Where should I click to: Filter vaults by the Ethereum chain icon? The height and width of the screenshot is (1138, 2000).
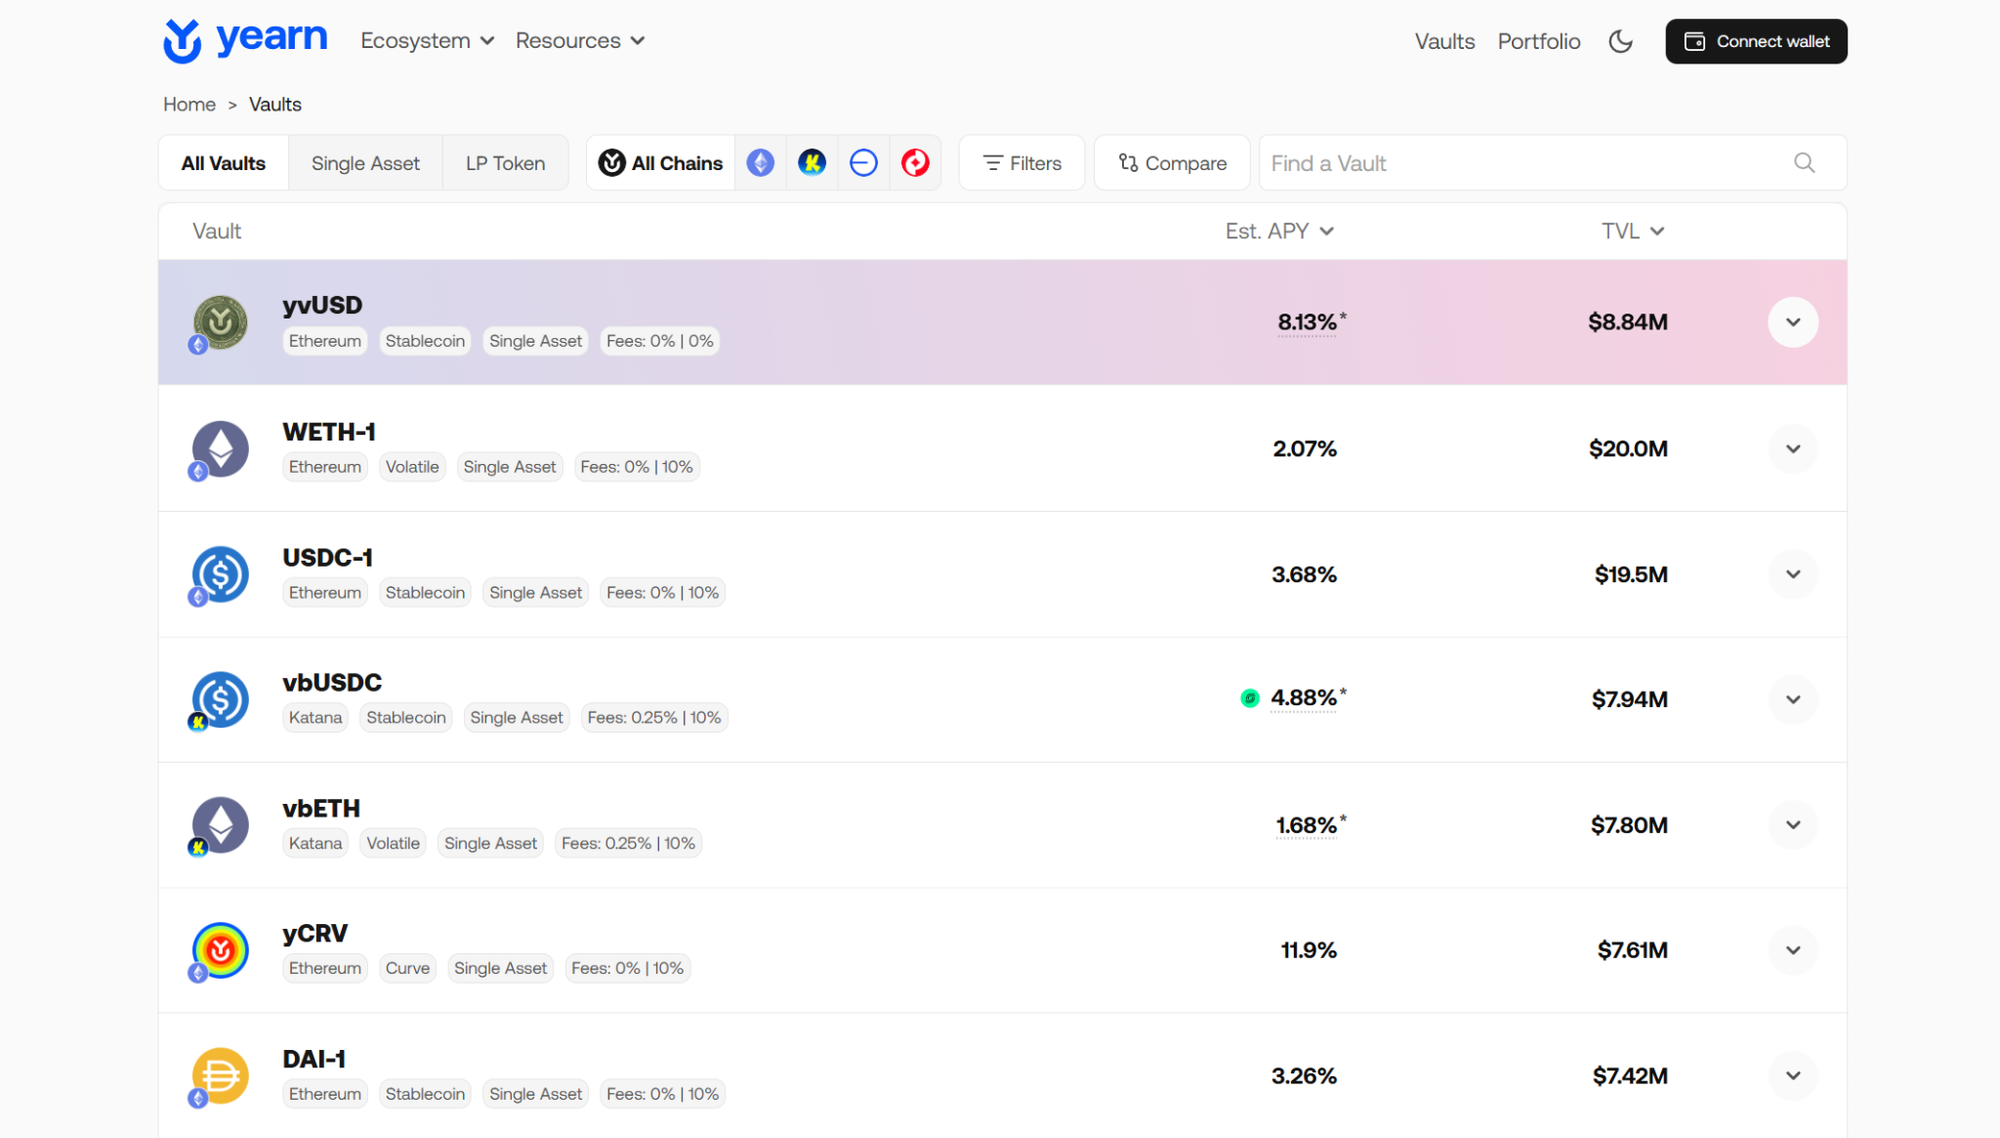point(761,163)
